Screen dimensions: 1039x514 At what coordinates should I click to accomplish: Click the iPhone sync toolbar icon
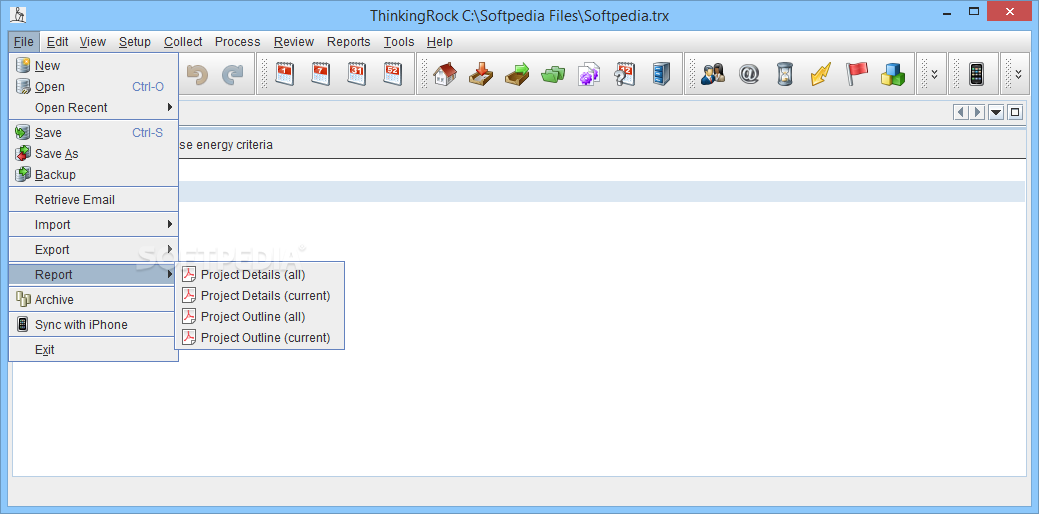click(975, 74)
